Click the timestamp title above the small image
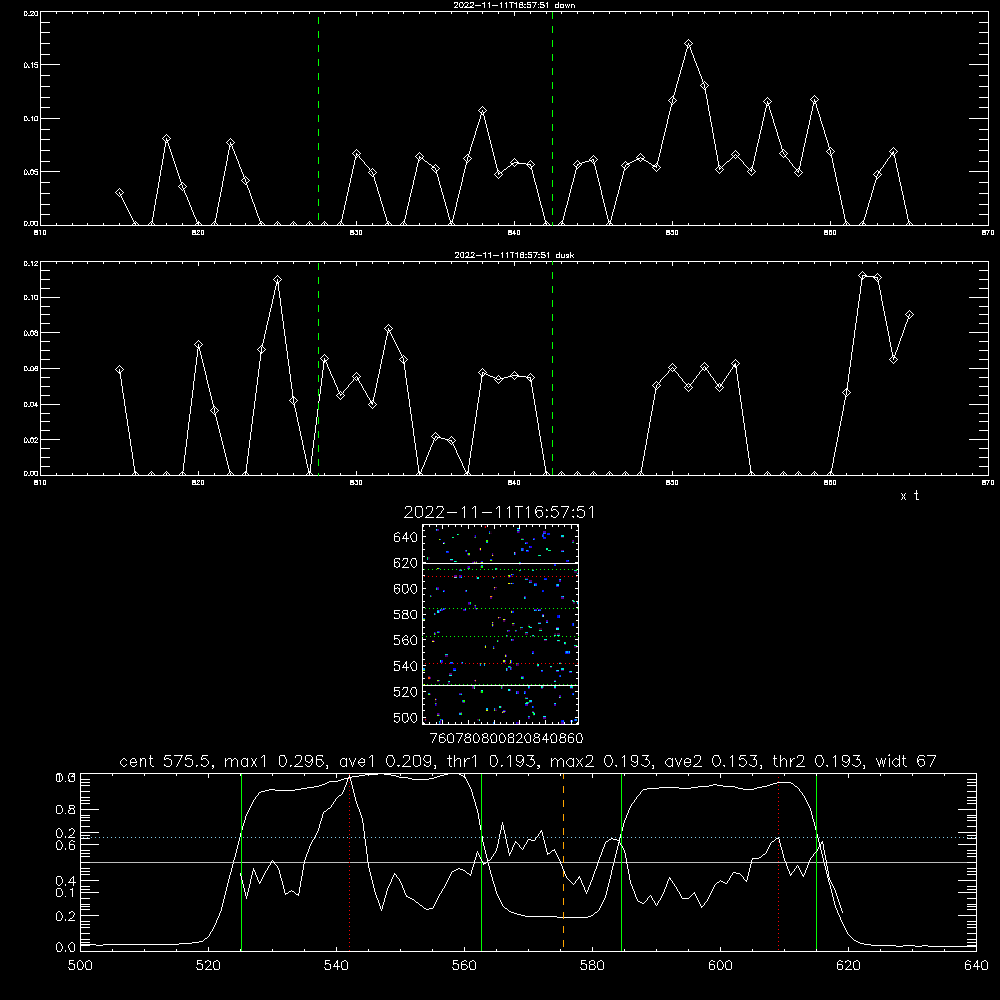This screenshot has height=1000, width=1000. click(499, 512)
